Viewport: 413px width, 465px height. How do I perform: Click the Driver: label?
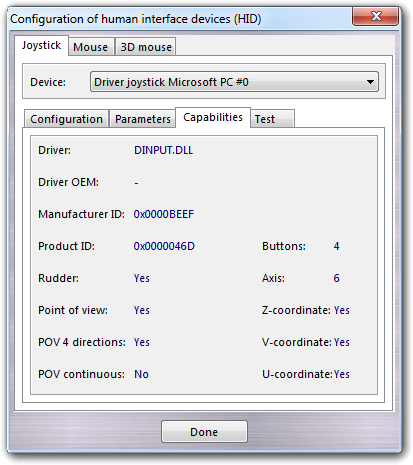(54, 150)
